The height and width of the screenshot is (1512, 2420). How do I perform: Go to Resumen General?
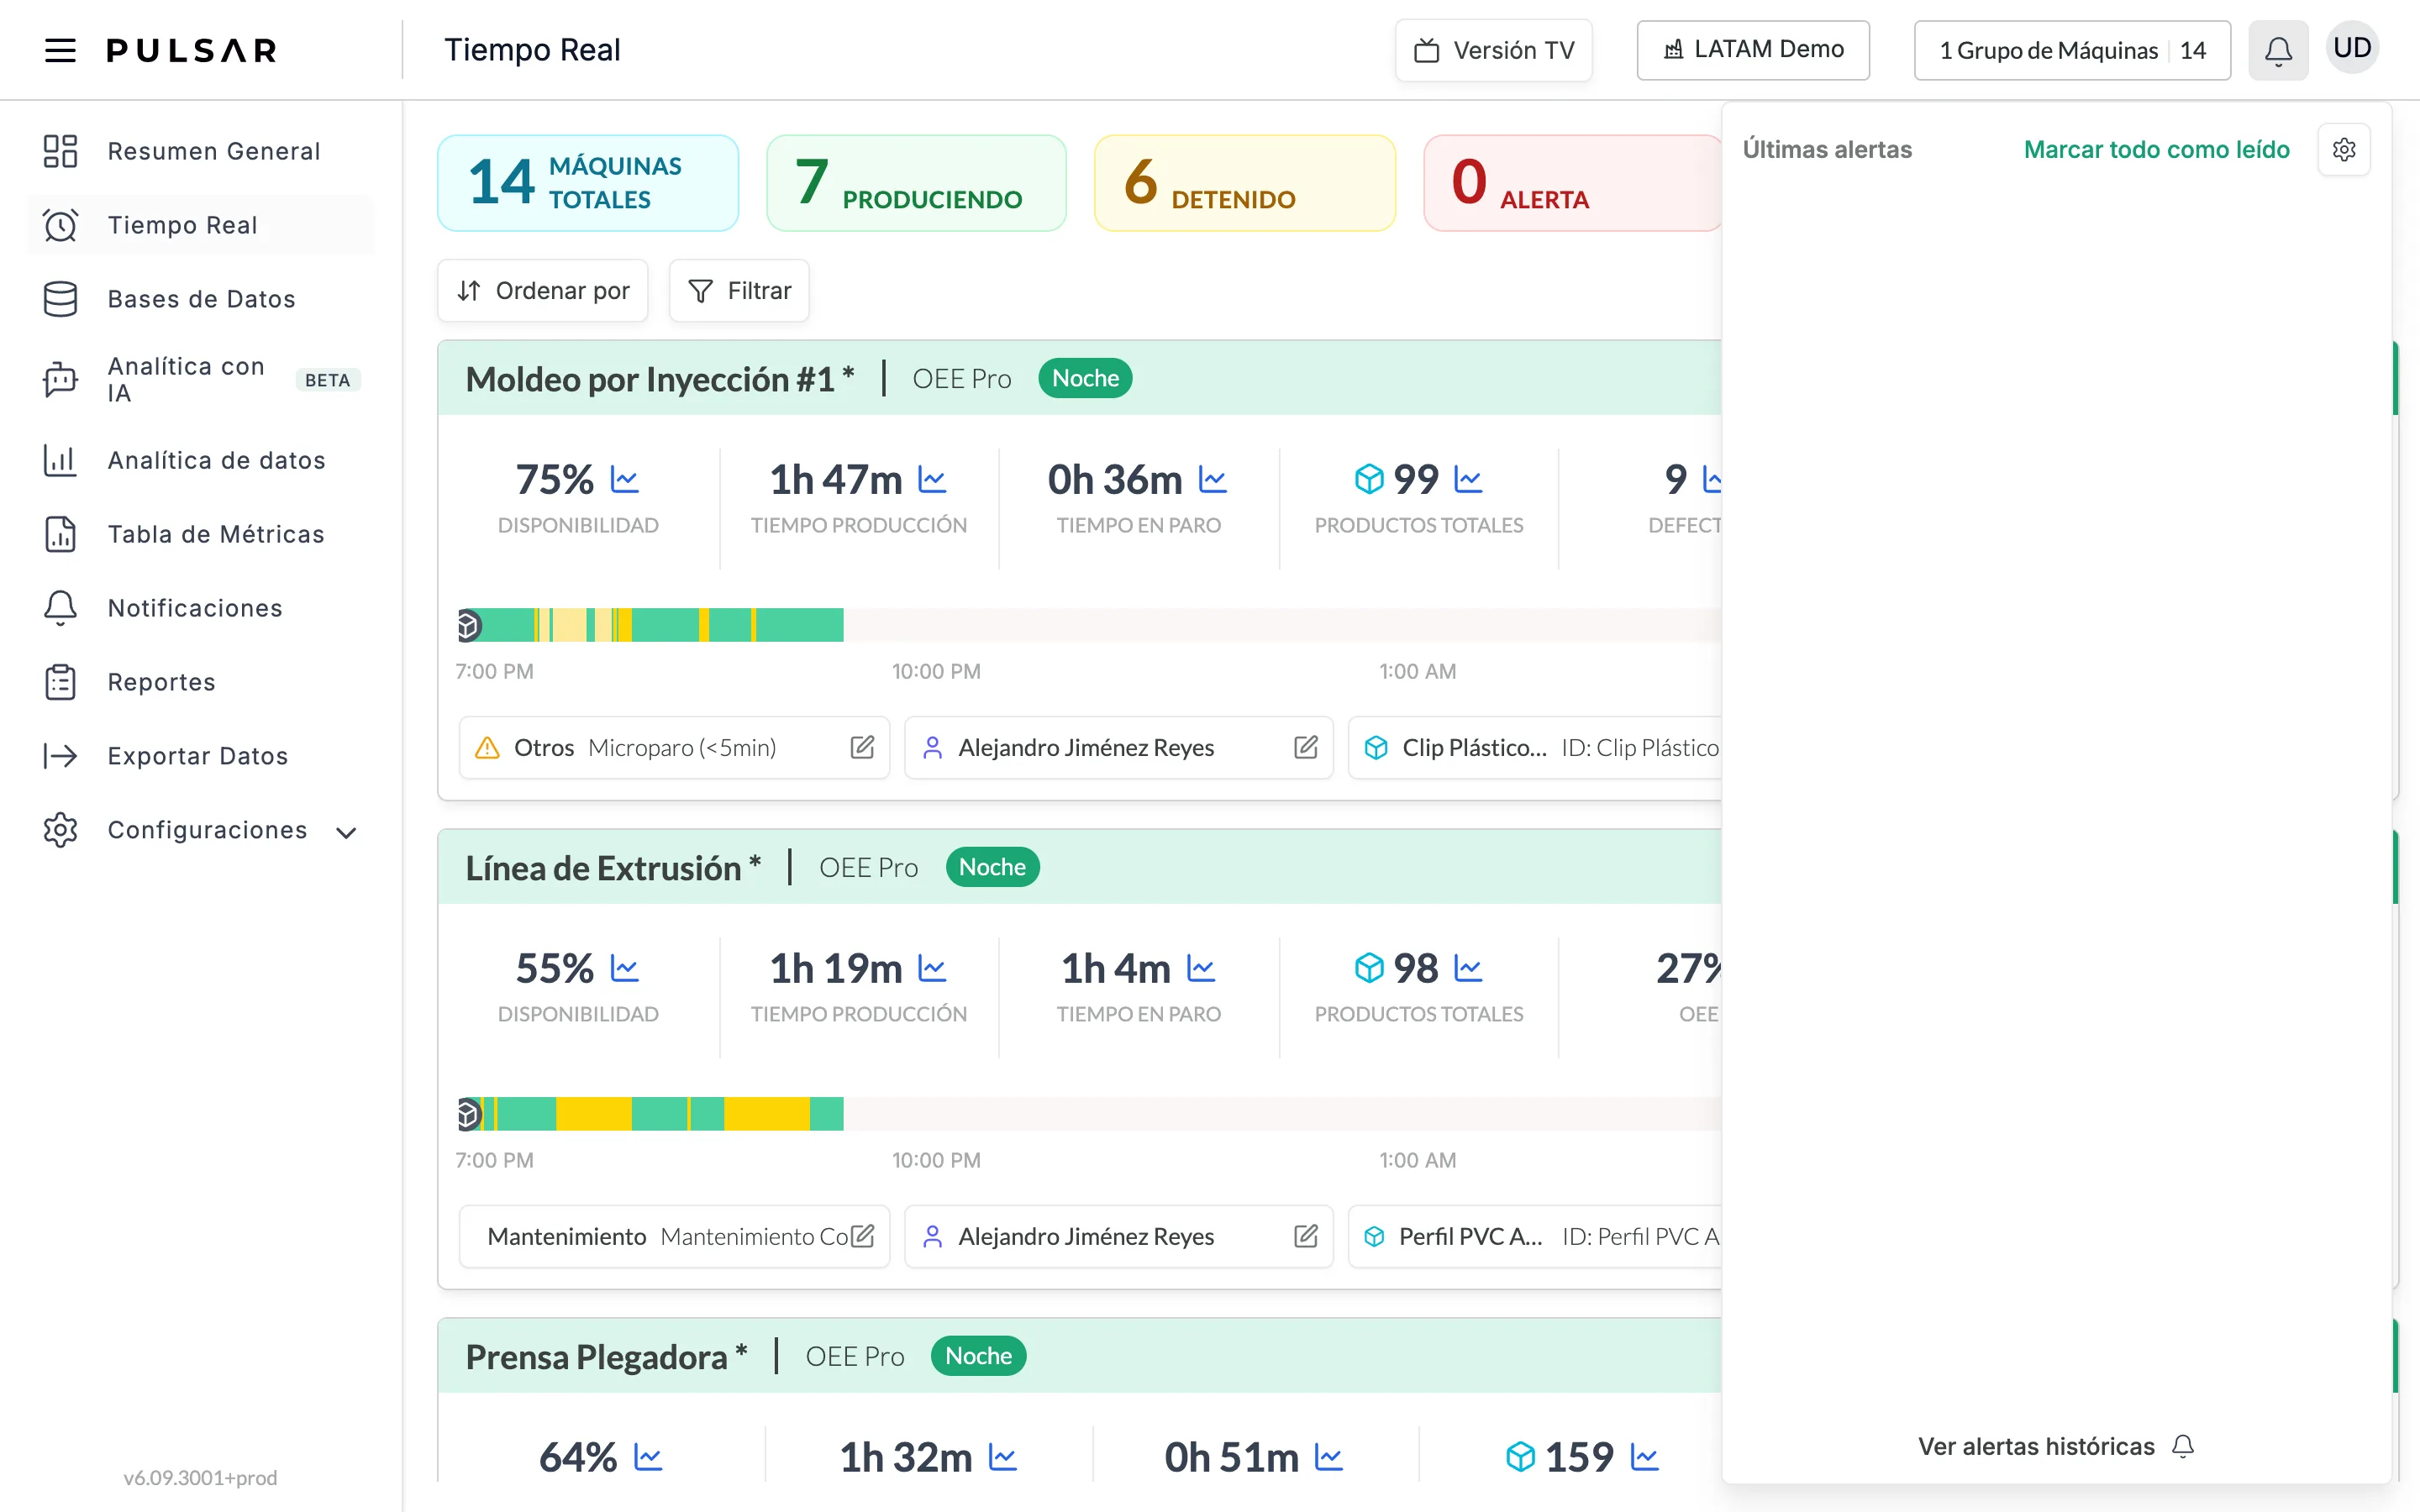pos(202,151)
